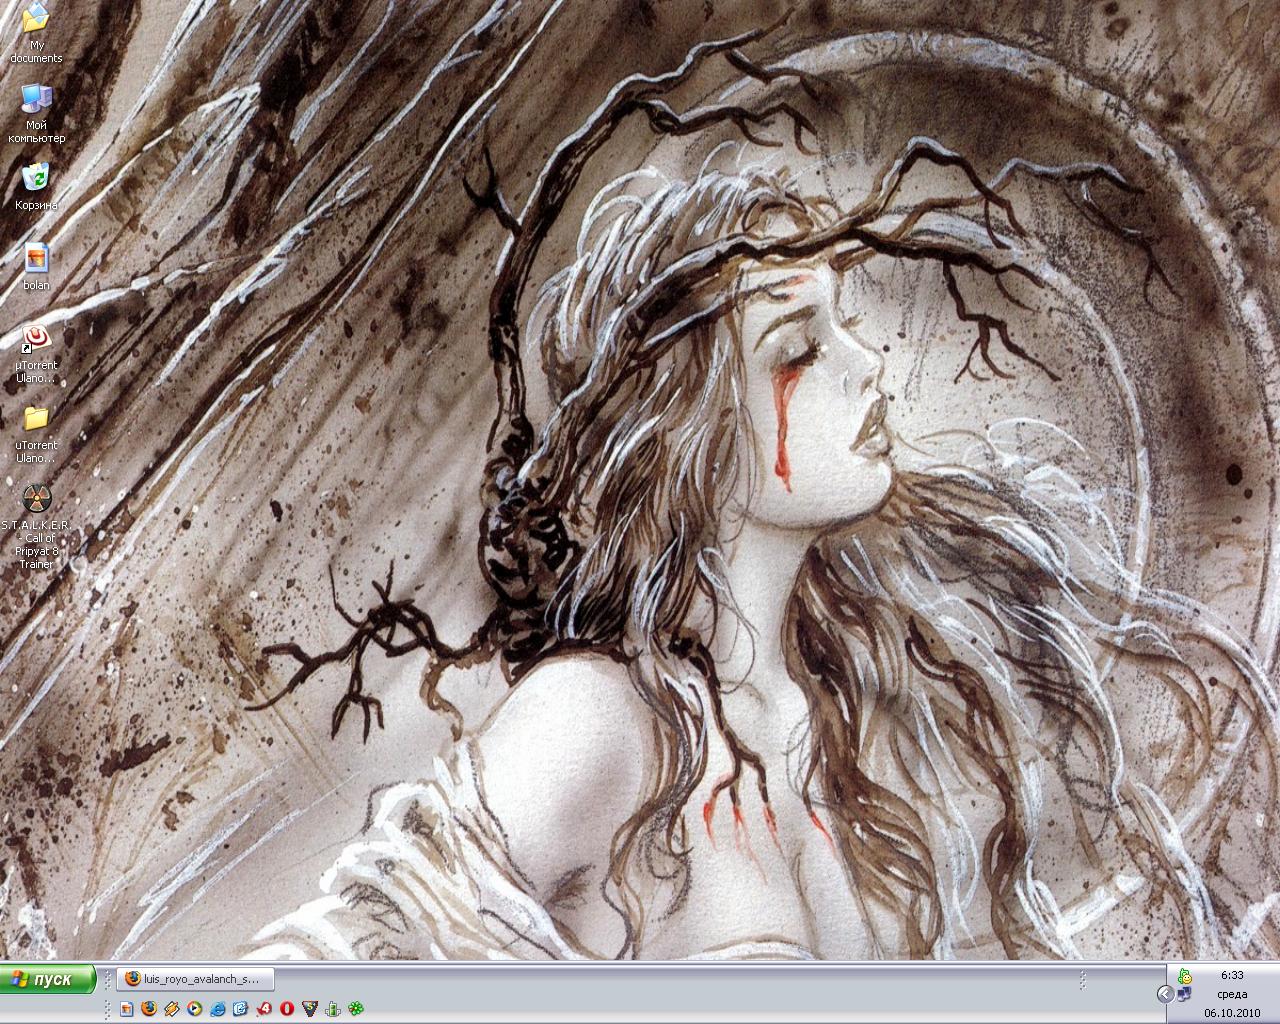Screen dimensions: 1280x1024
Task: Open Windows Media Player in Quick Launch
Action: coord(195,1009)
